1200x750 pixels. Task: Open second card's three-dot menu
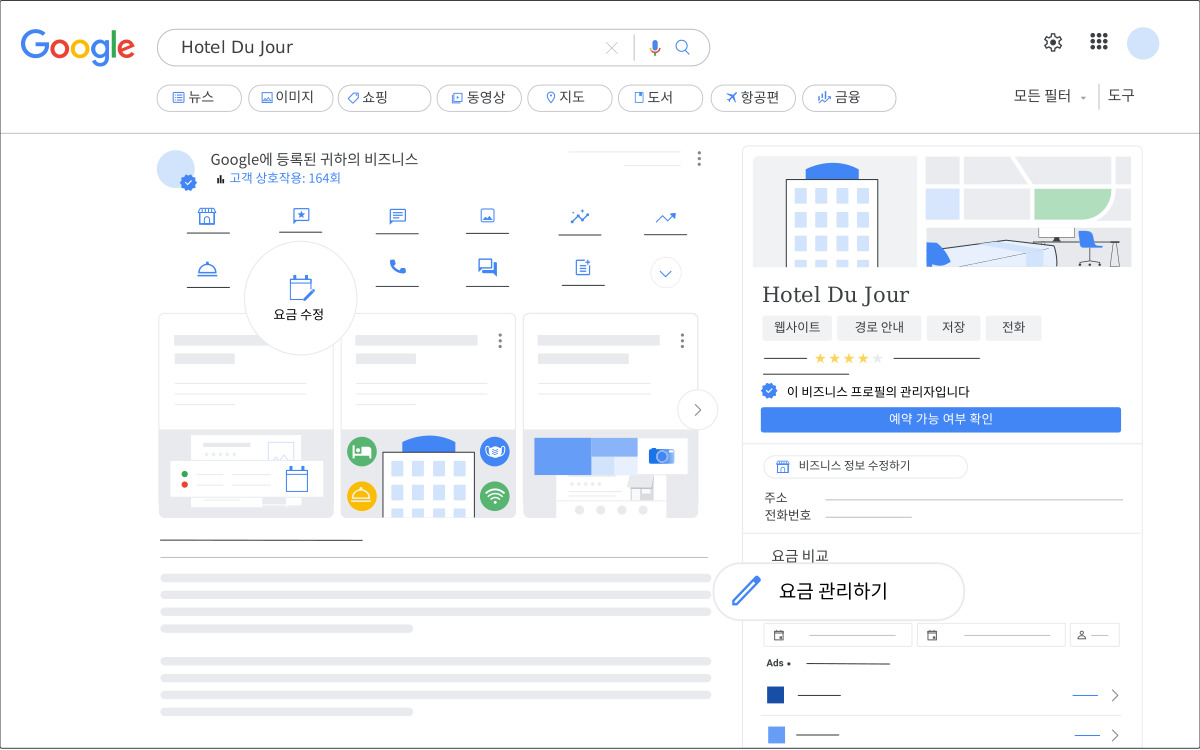(500, 341)
